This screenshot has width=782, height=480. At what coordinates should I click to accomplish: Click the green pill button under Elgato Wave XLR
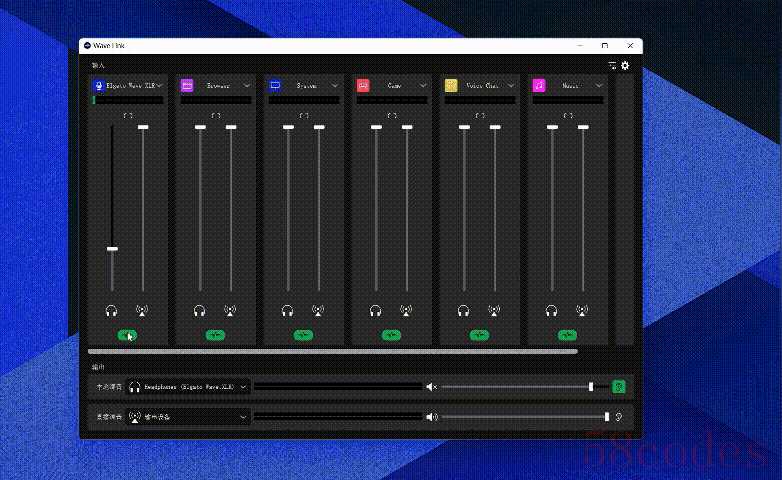pyautogui.click(x=127, y=335)
